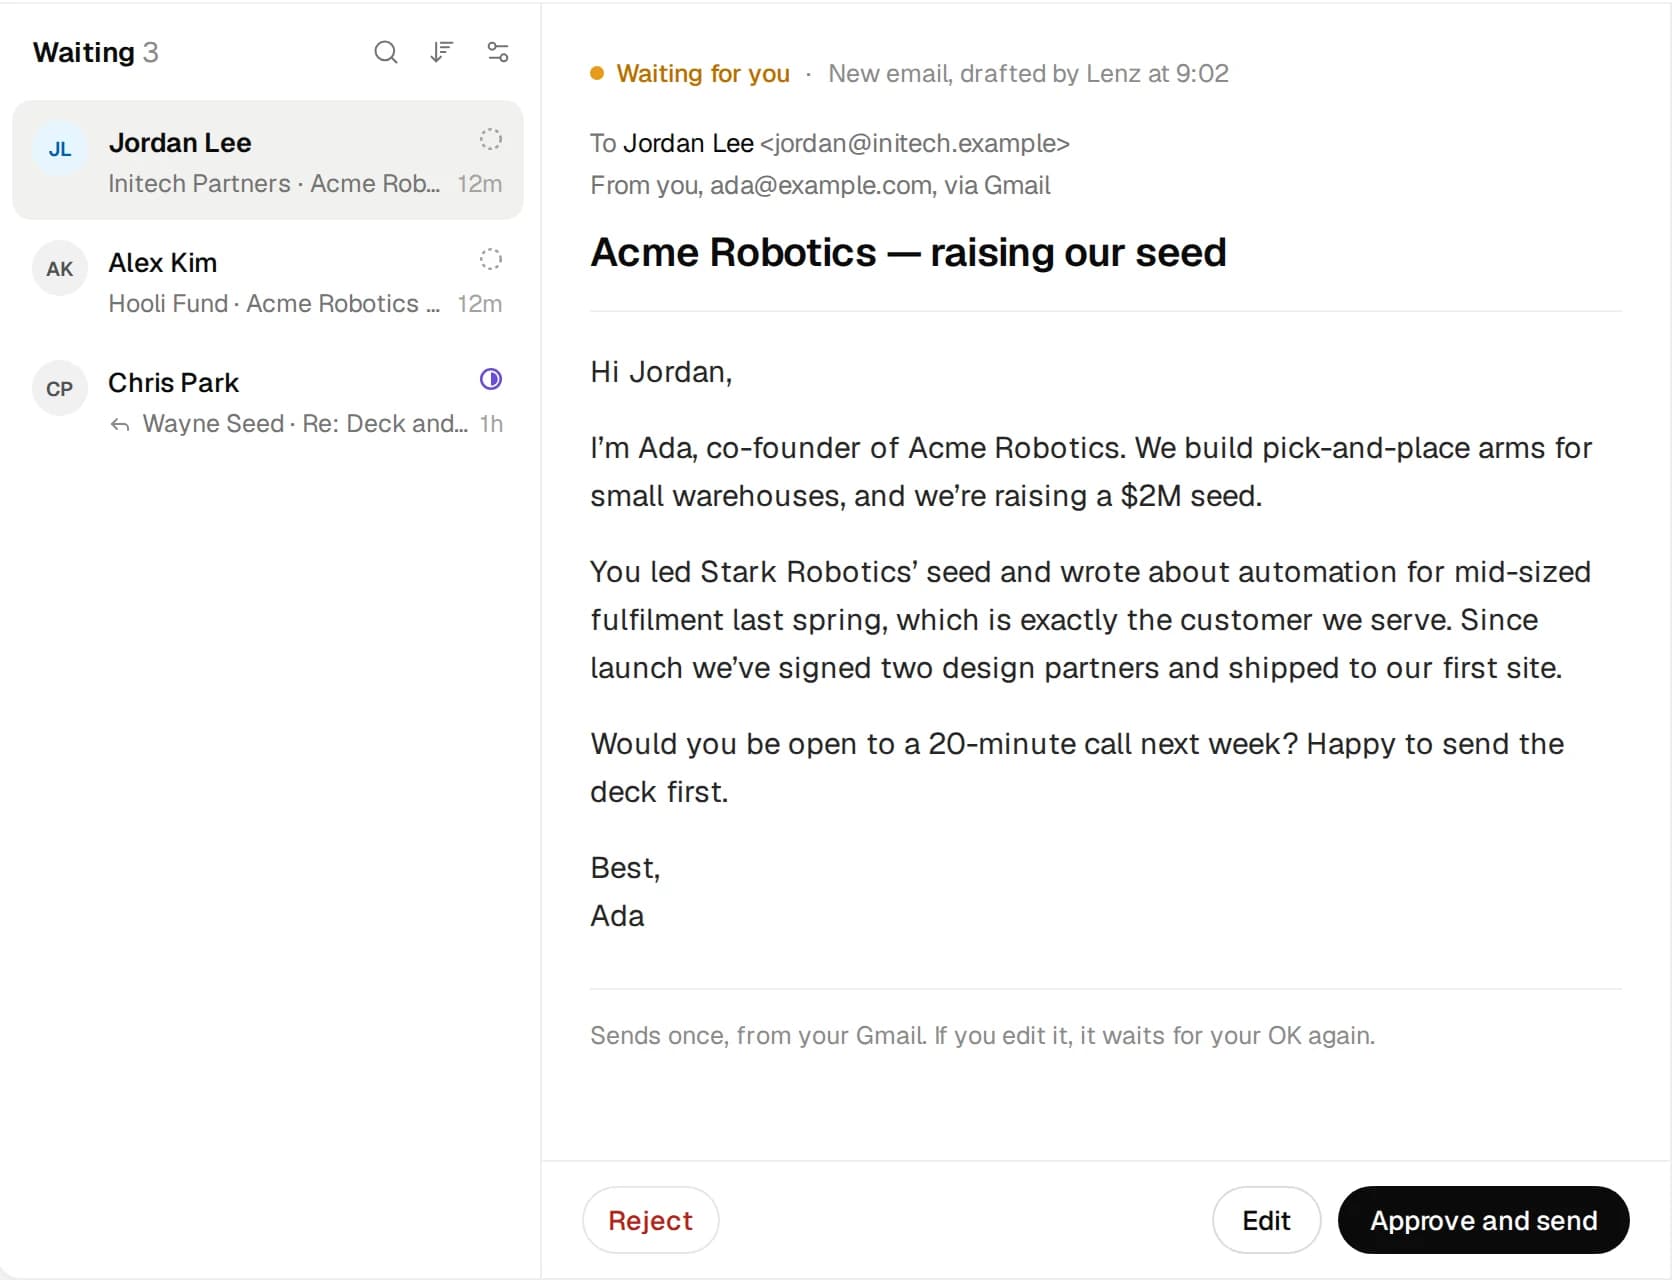The image size is (1672, 1280).
Task: Click 'New email, drafted by Lenz at 9:02'
Action: click(x=1028, y=73)
